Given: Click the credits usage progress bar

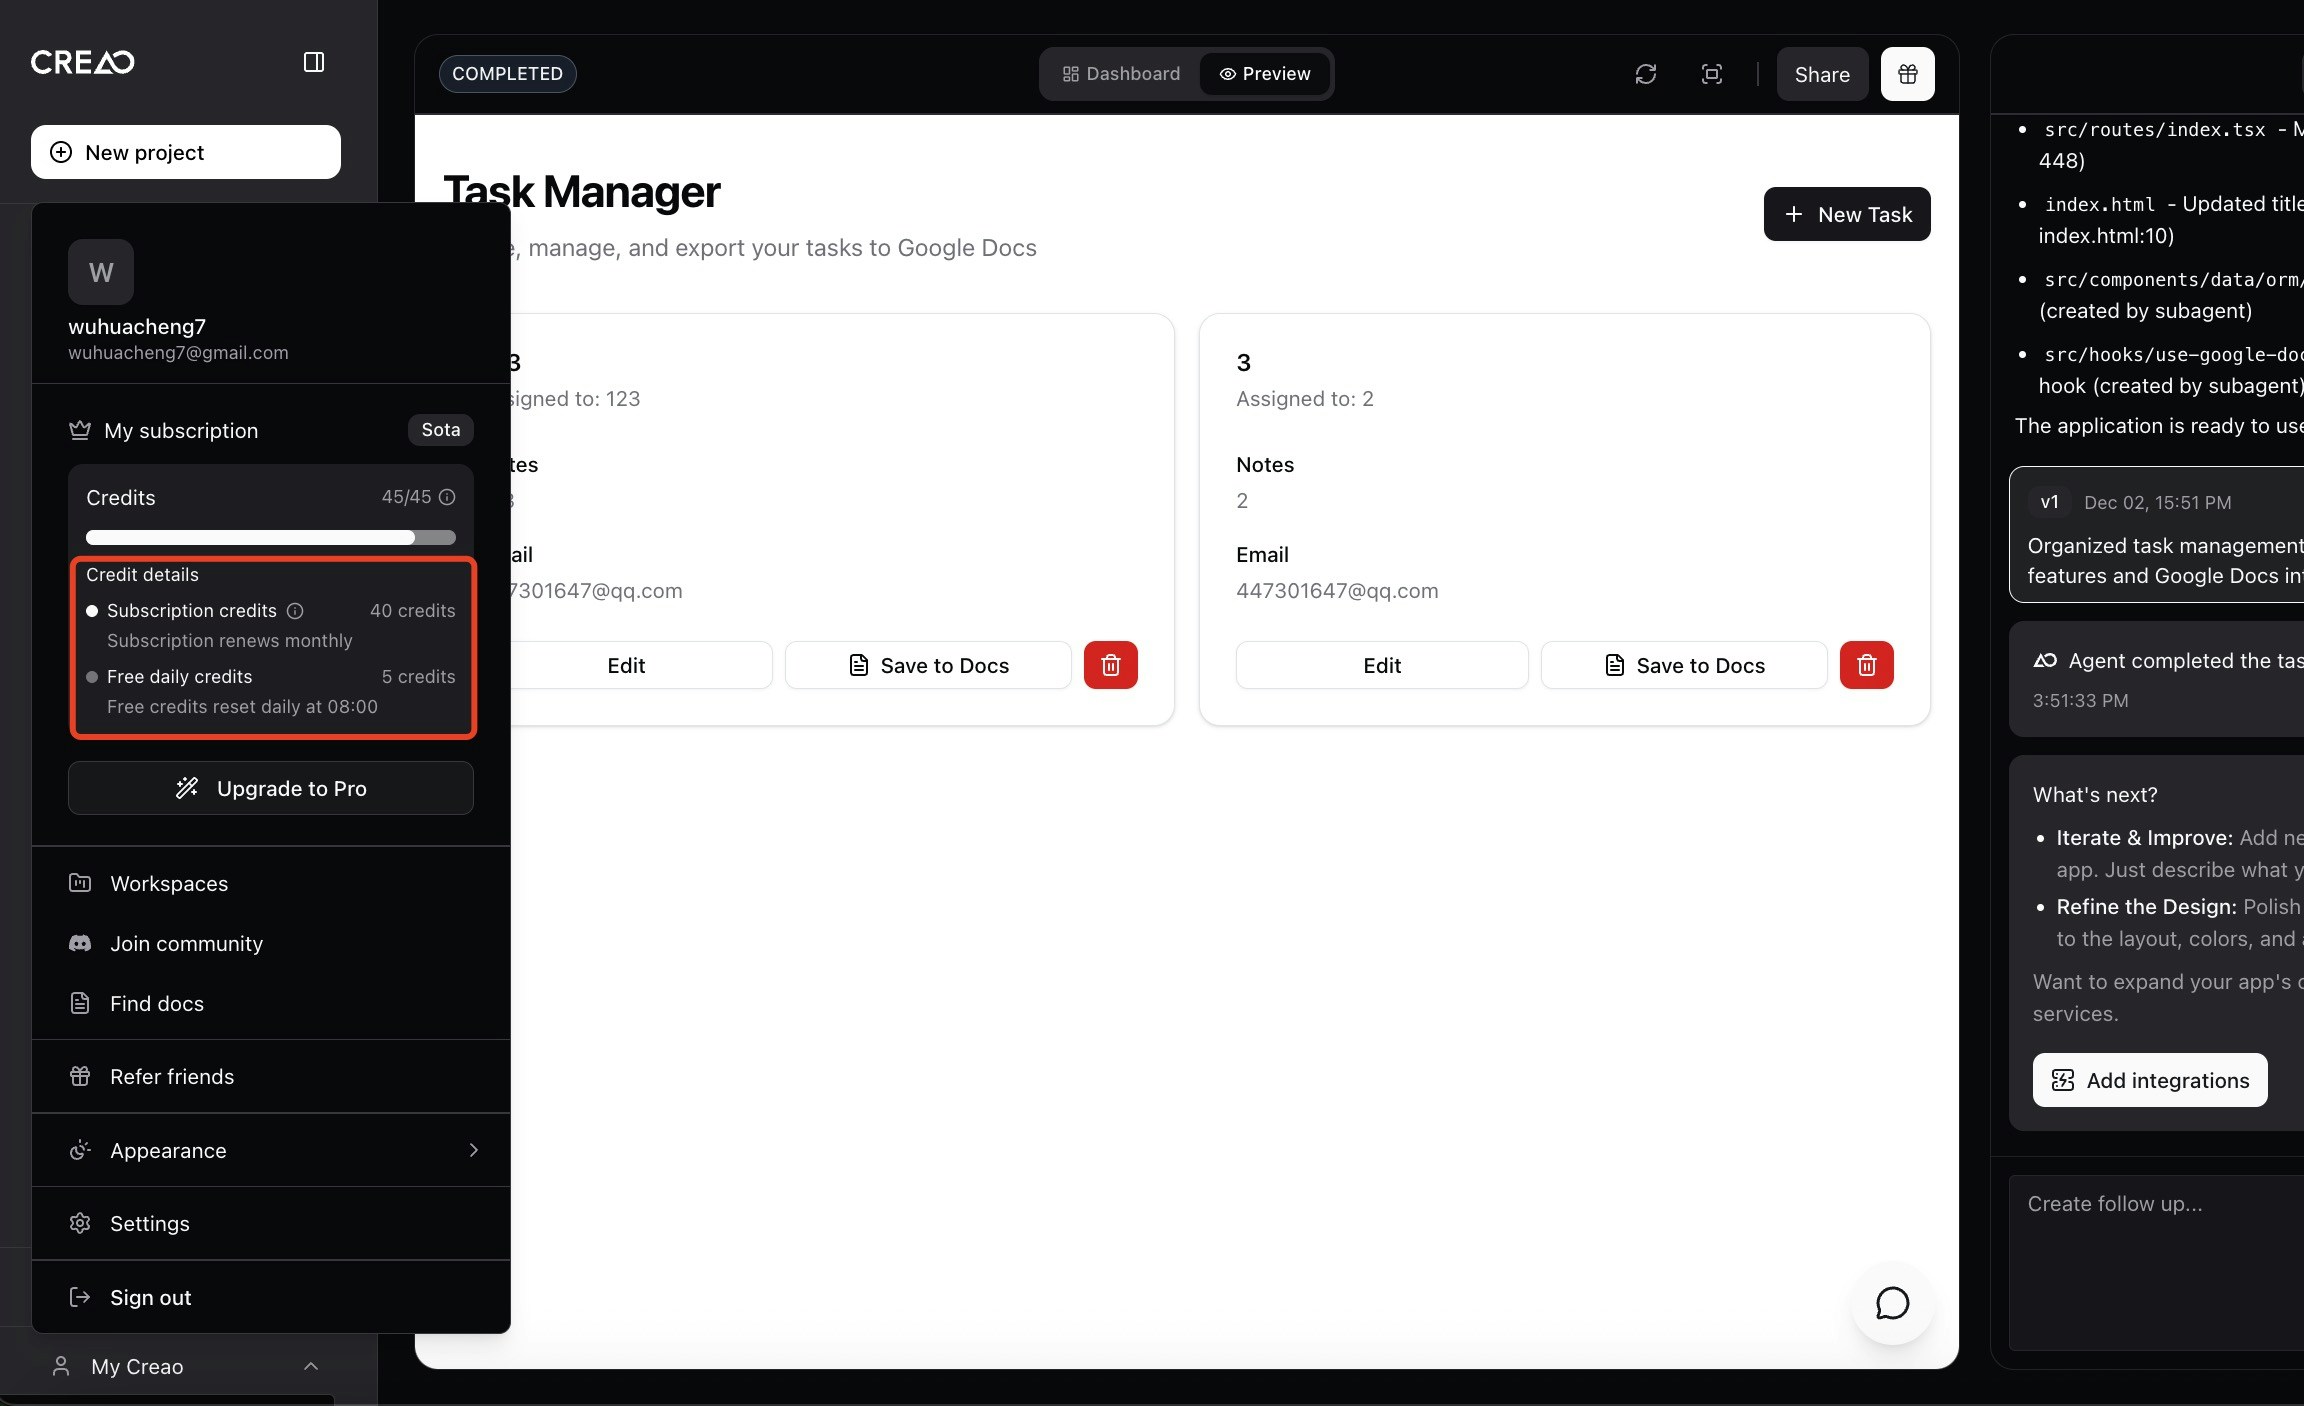Looking at the screenshot, I should [270, 537].
